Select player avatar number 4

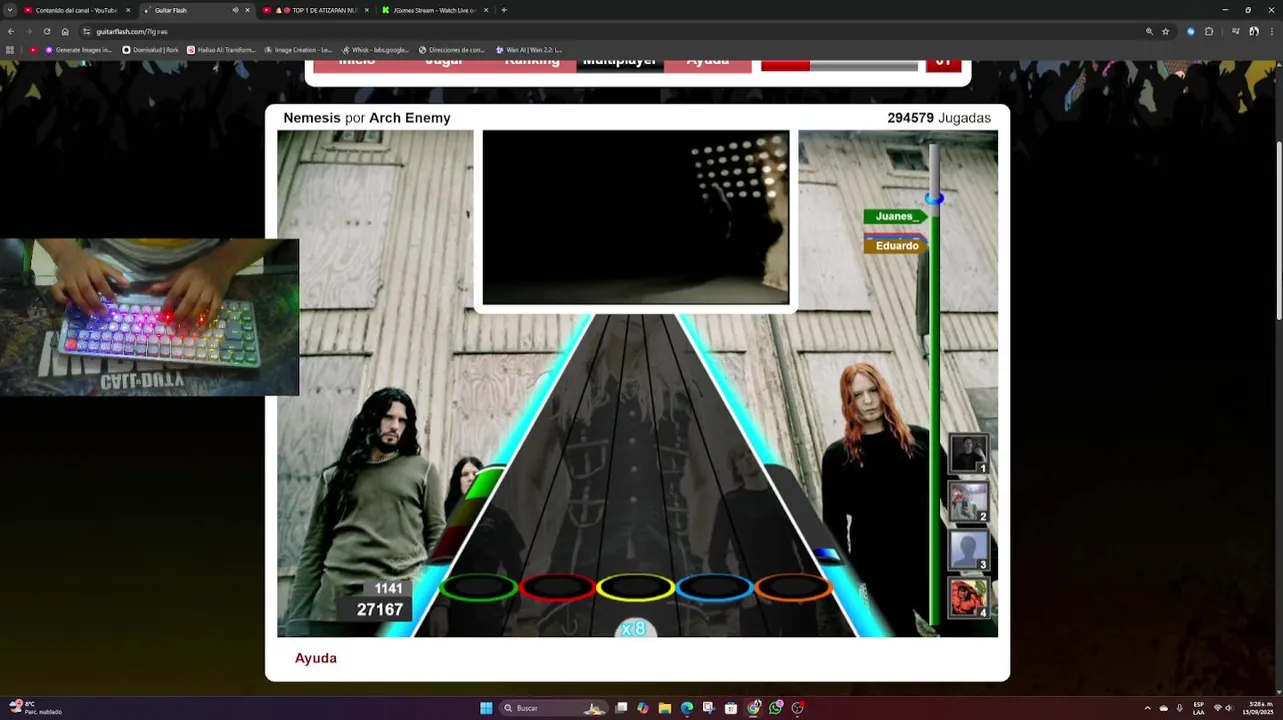pos(968,598)
